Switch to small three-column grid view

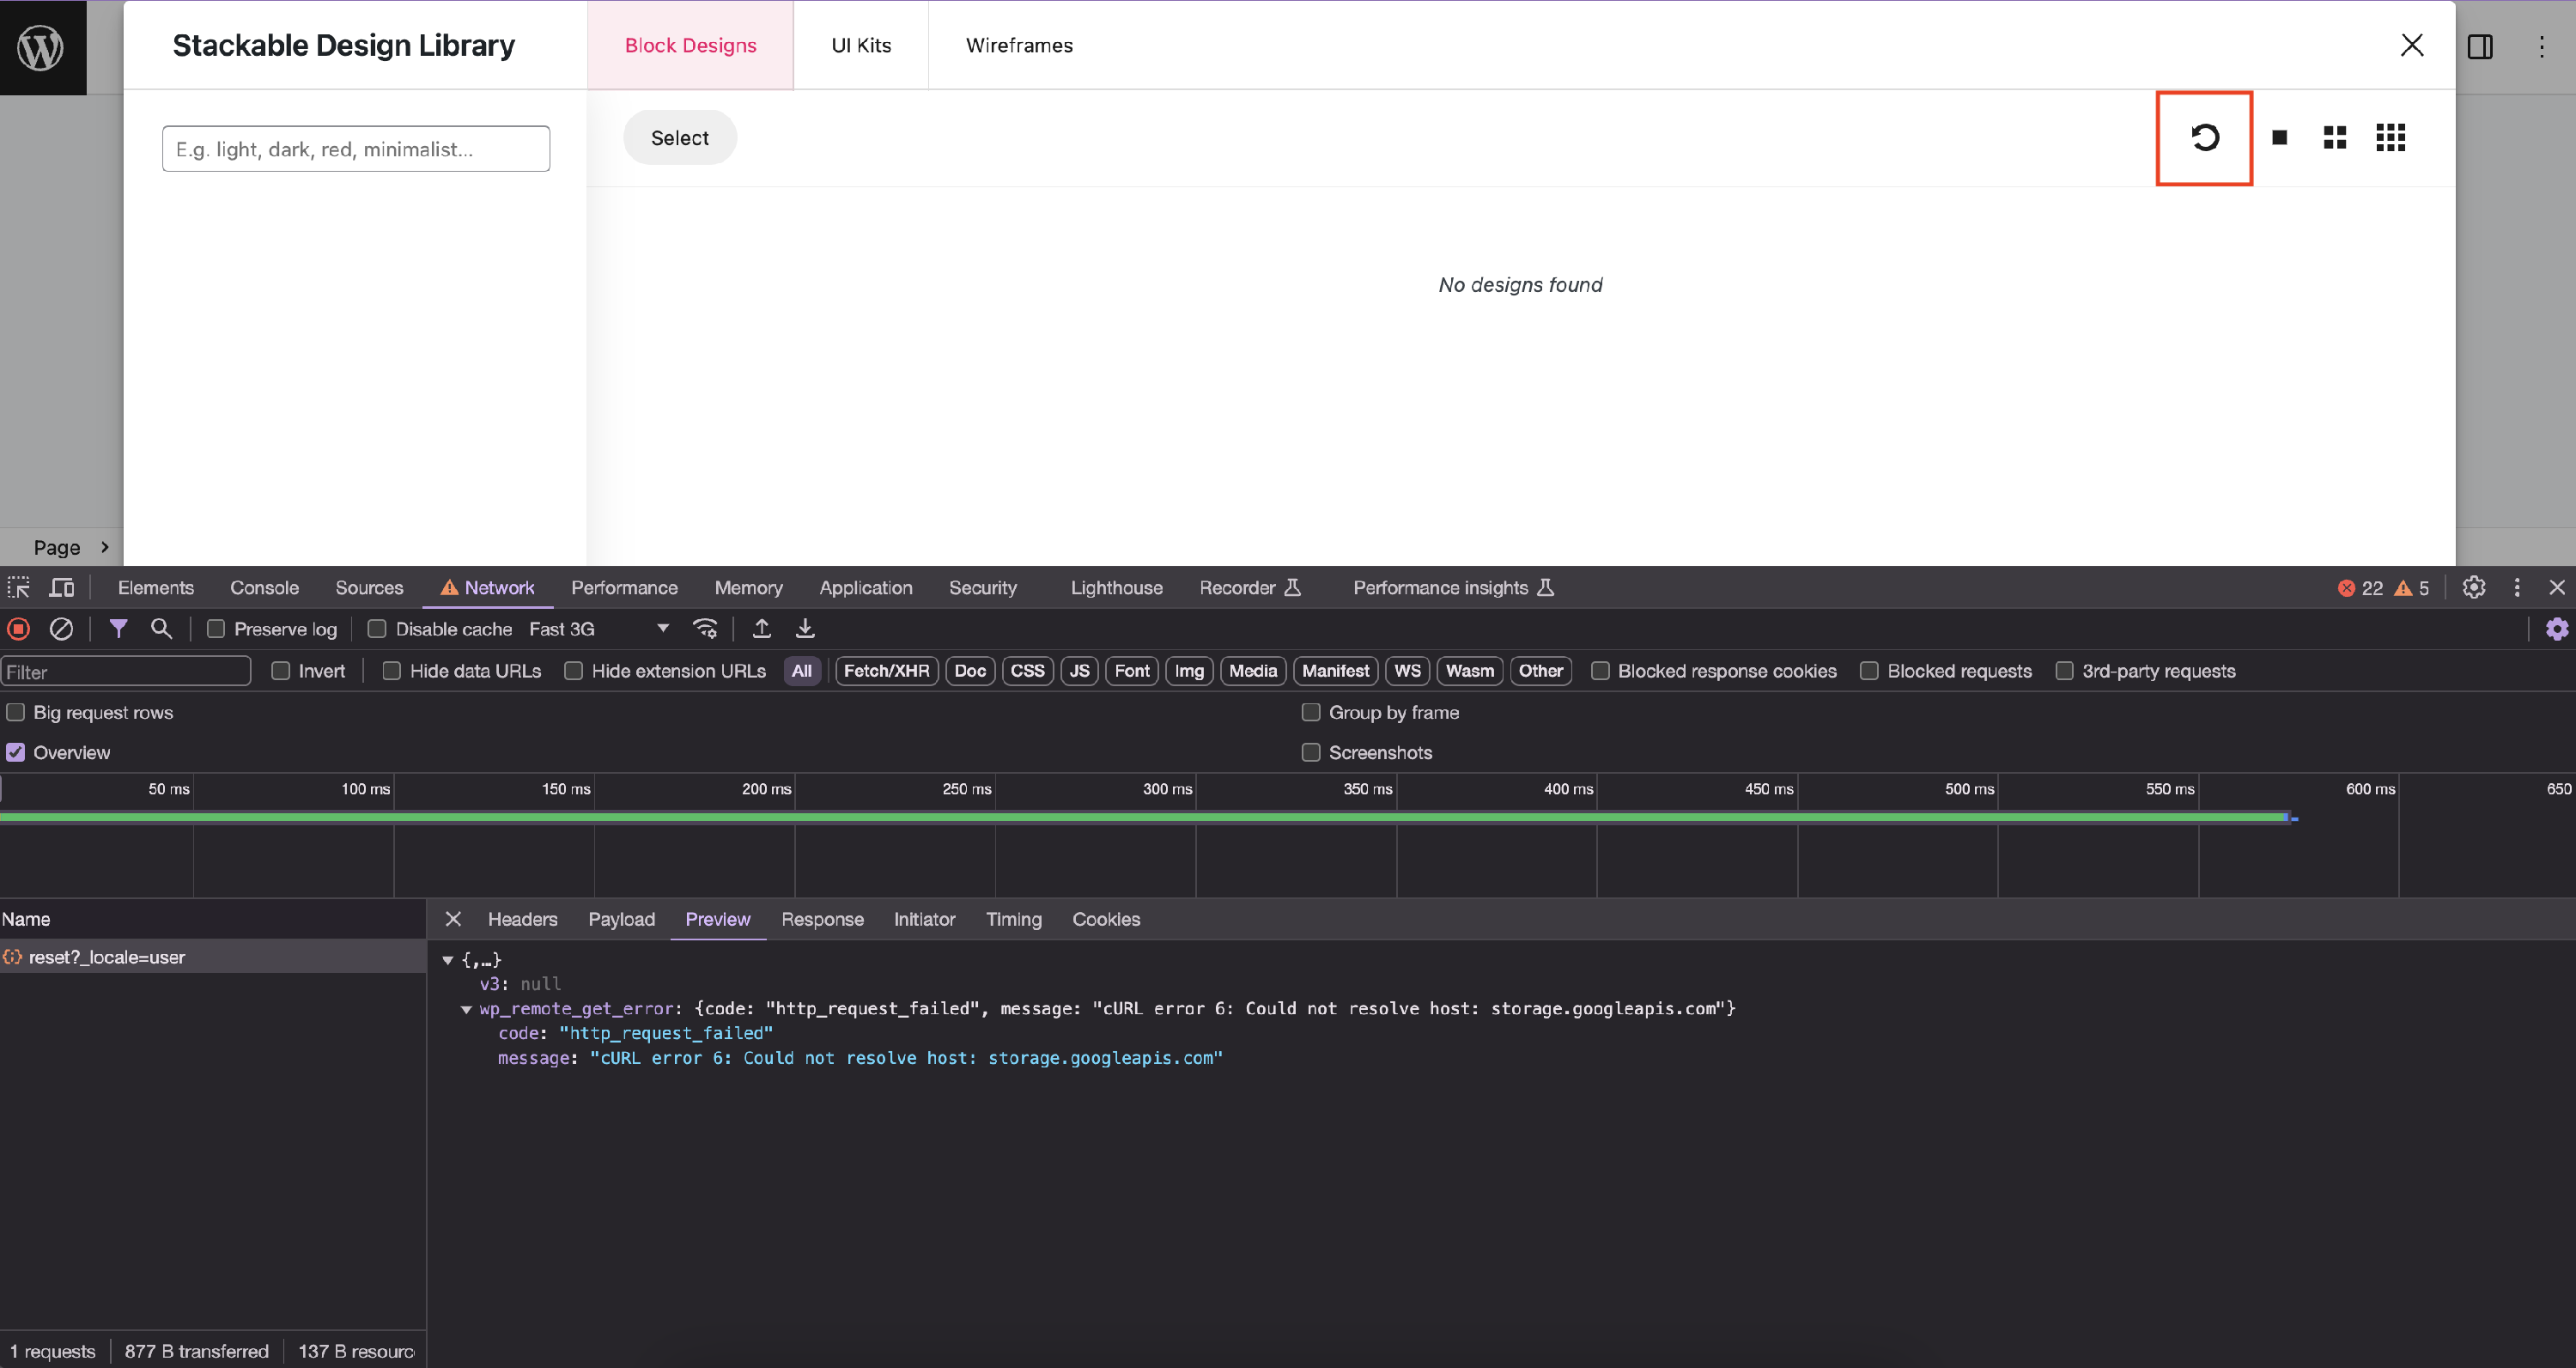pos(2390,137)
